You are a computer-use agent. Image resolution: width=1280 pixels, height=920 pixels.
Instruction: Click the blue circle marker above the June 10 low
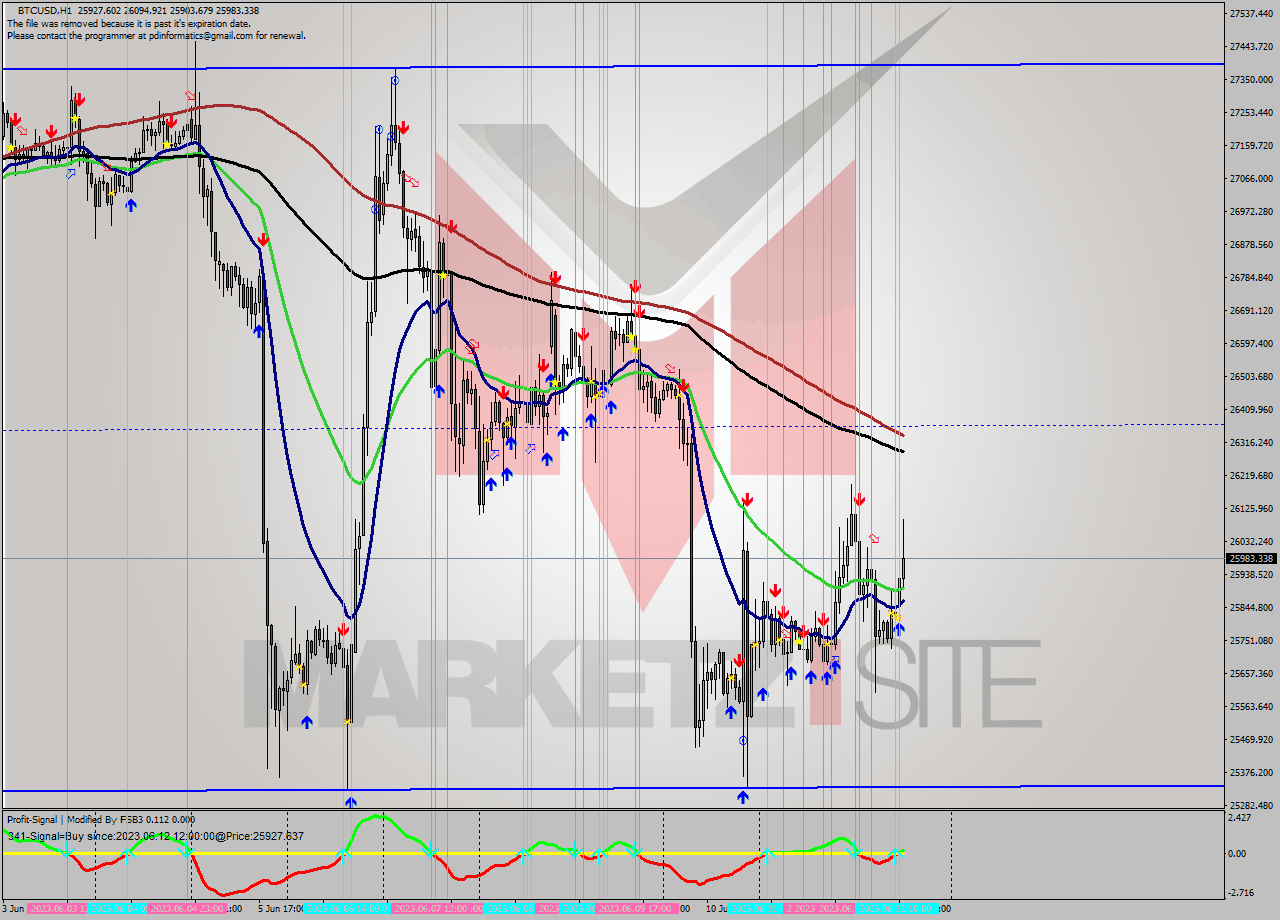(x=743, y=741)
